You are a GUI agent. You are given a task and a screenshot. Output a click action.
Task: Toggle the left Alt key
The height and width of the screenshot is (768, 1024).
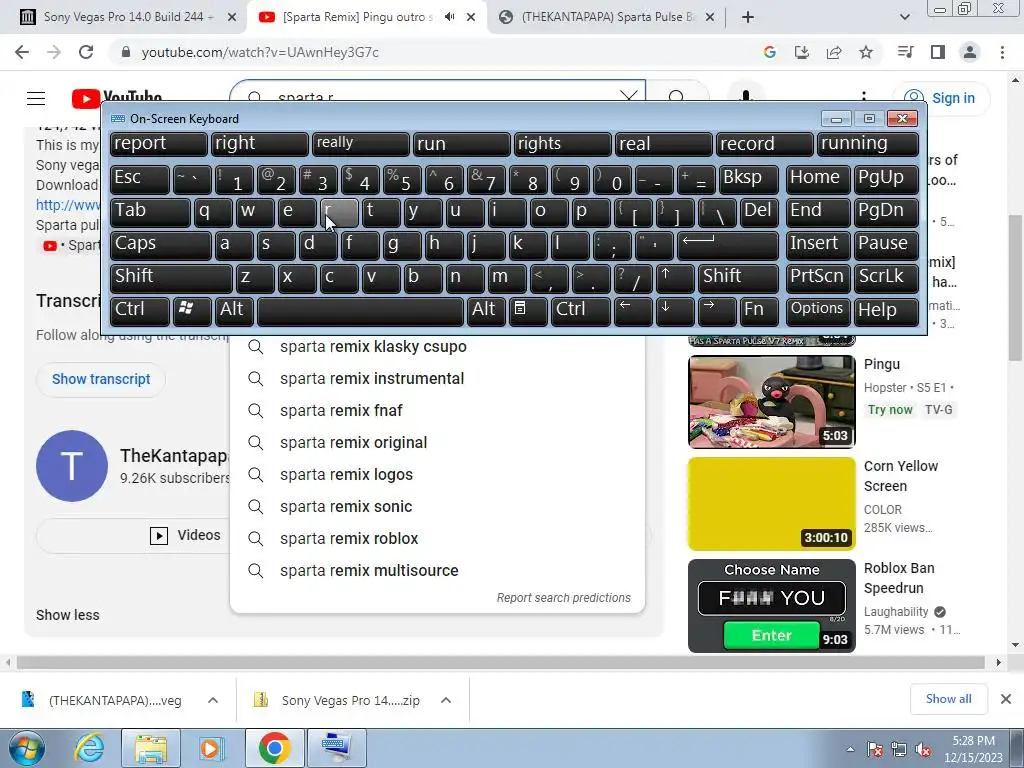click(x=233, y=310)
